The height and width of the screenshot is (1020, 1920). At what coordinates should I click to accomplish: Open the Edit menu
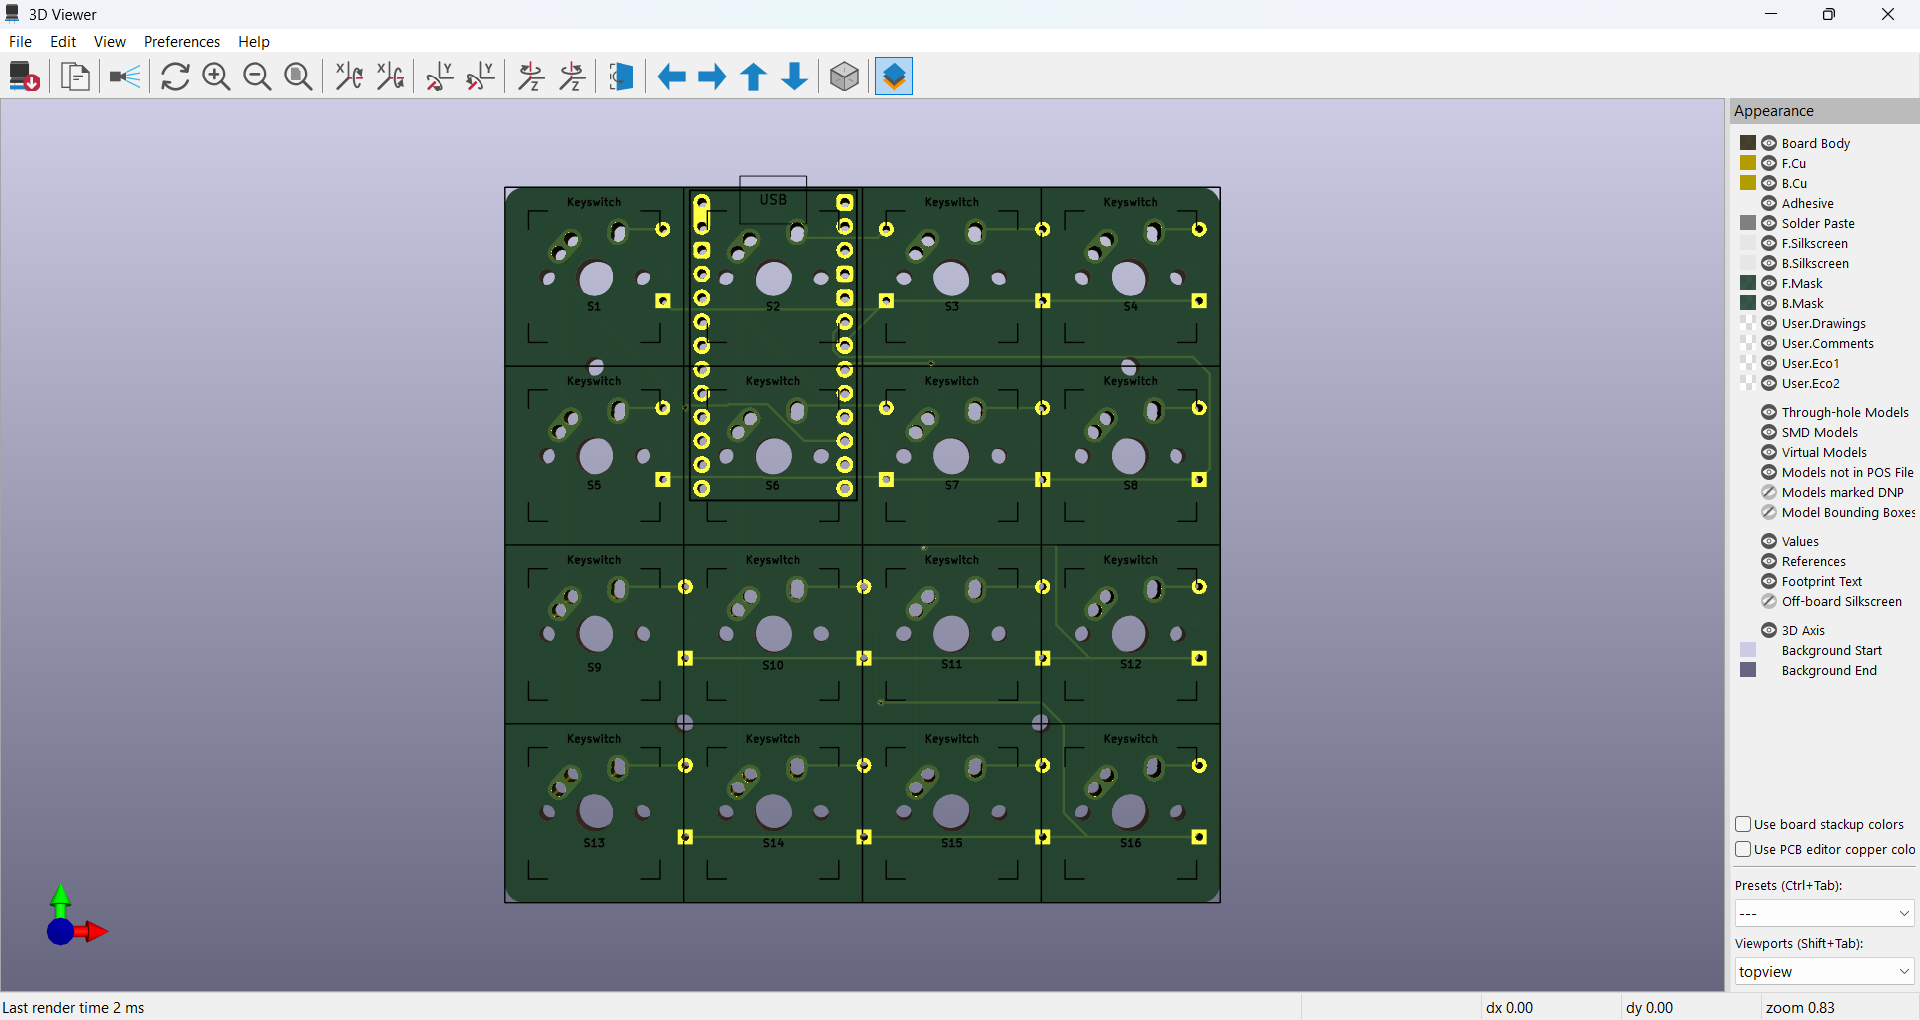click(63, 42)
